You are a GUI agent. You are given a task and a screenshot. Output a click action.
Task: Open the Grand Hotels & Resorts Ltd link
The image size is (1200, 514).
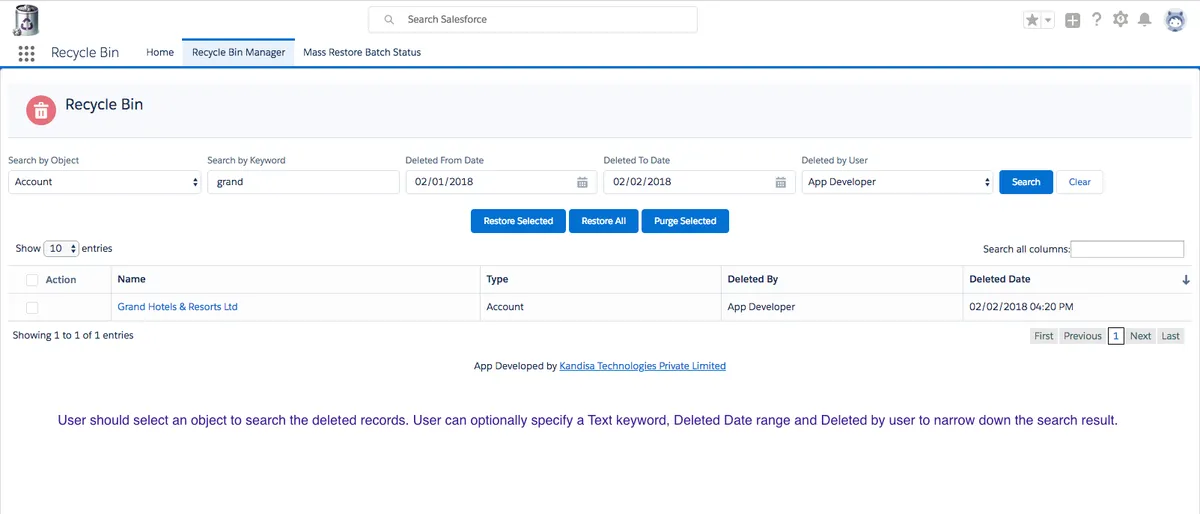point(178,307)
